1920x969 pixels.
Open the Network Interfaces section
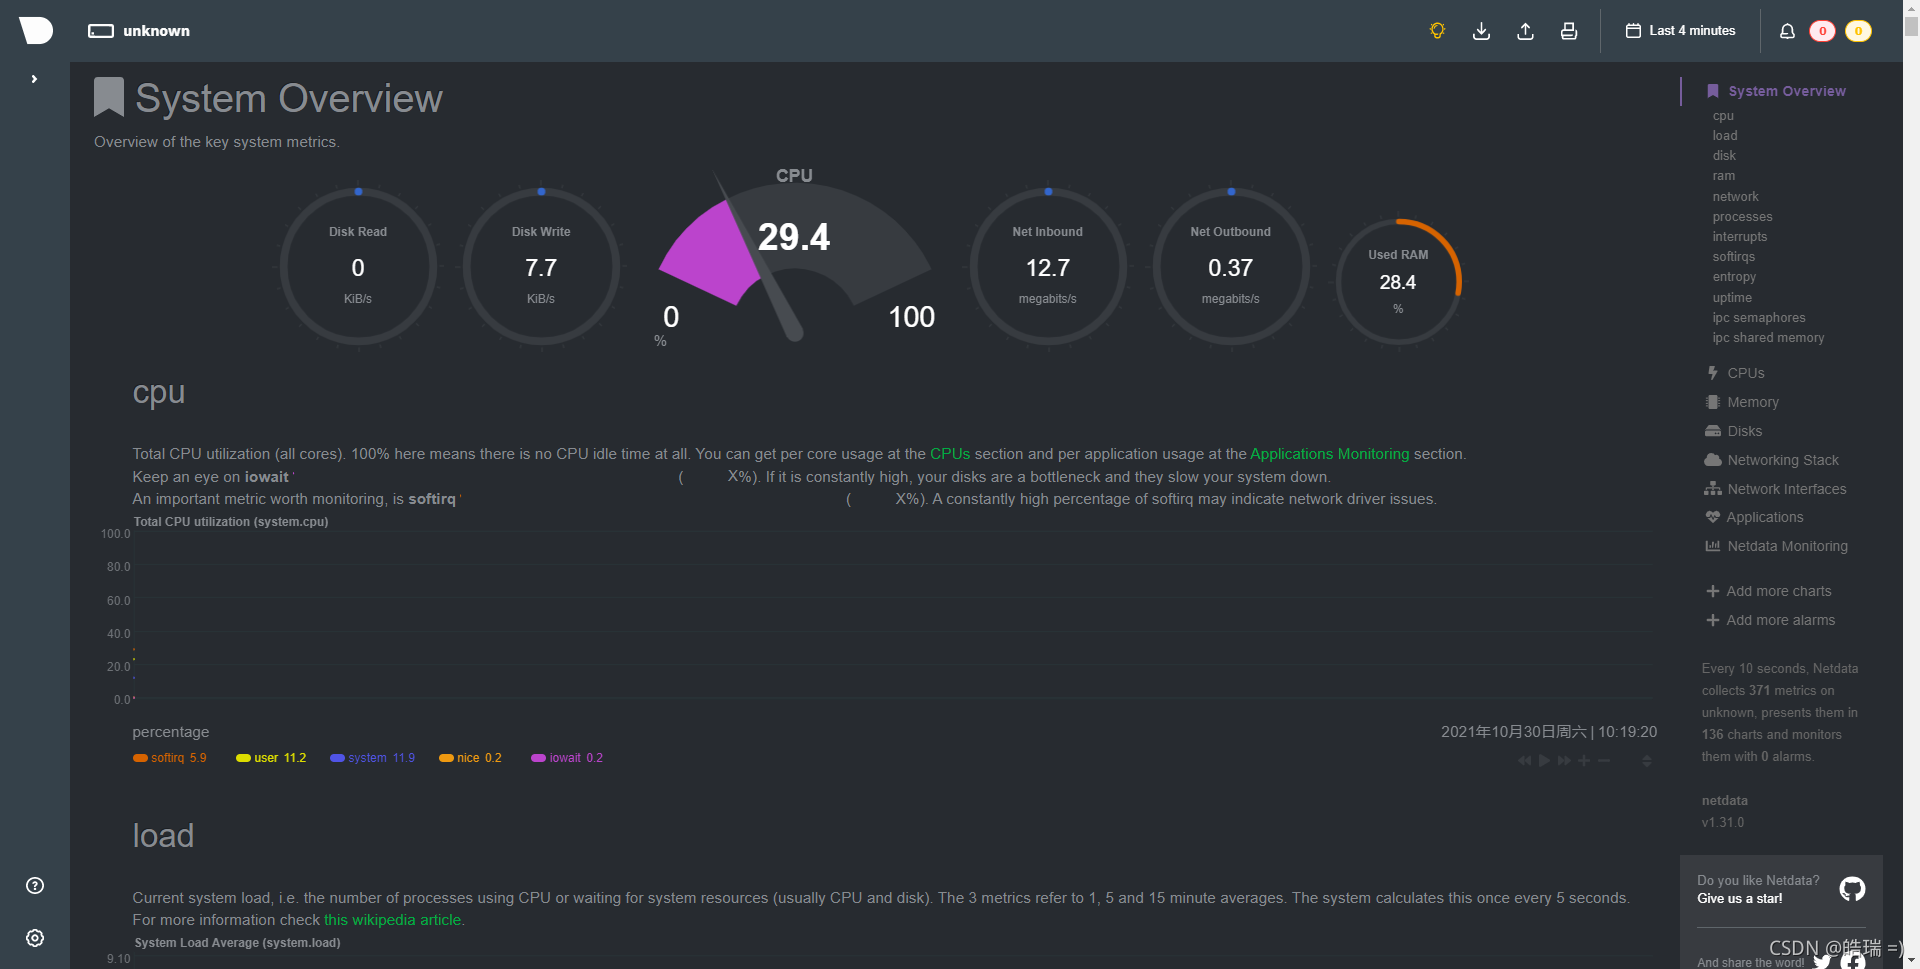click(1776, 489)
